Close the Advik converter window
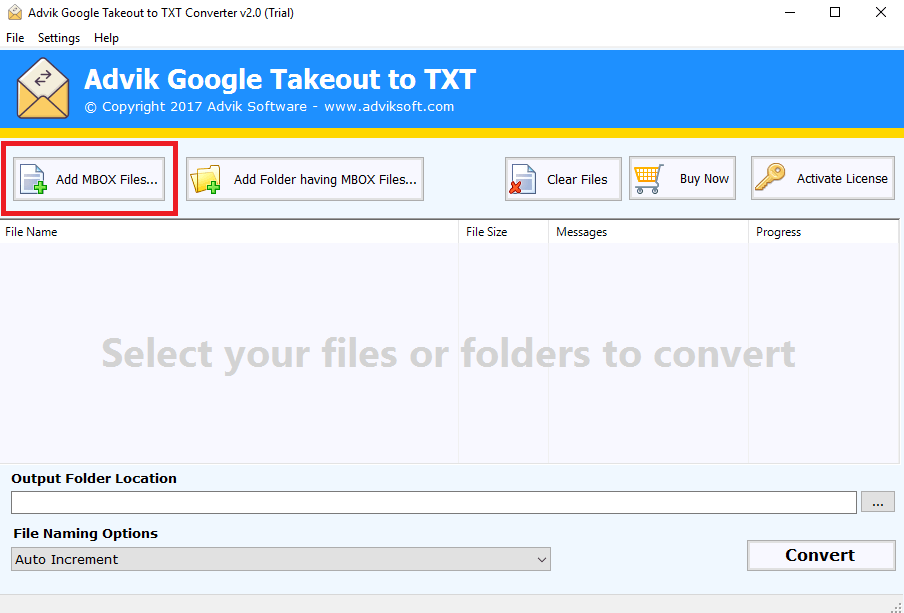 (x=880, y=12)
